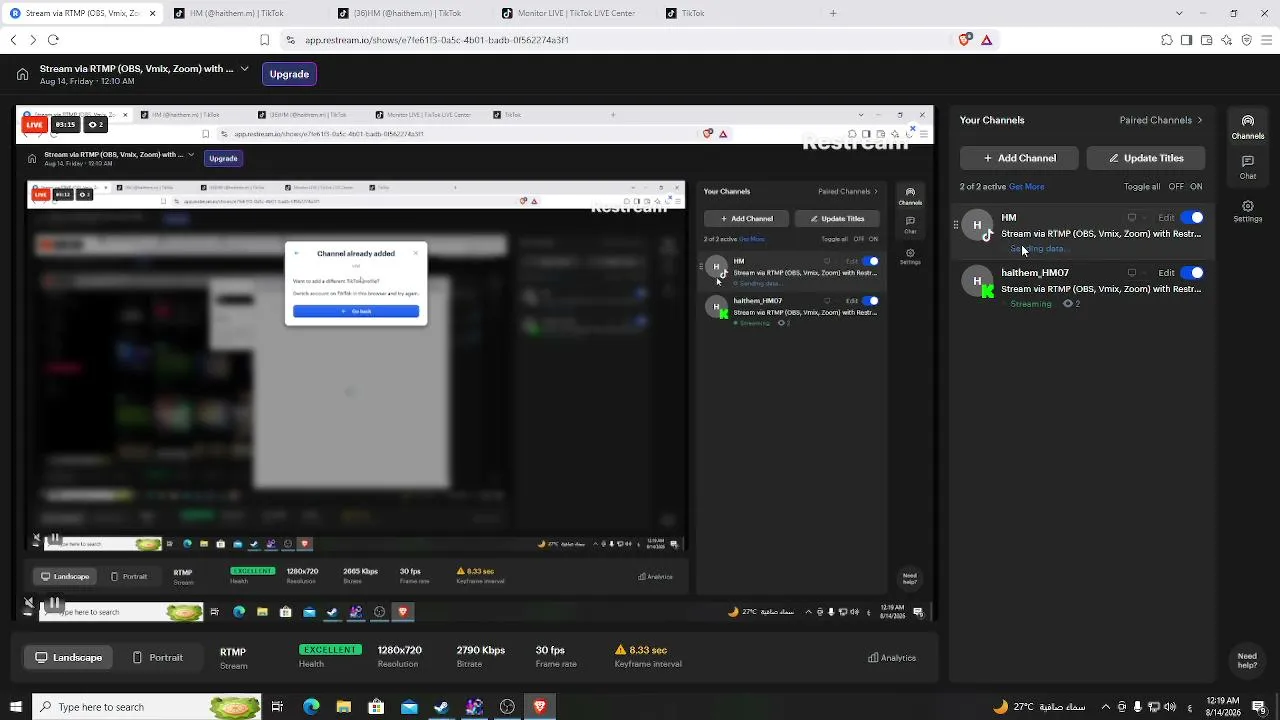Disable the haithem_HM07 channel toggle

click(1192, 272)
